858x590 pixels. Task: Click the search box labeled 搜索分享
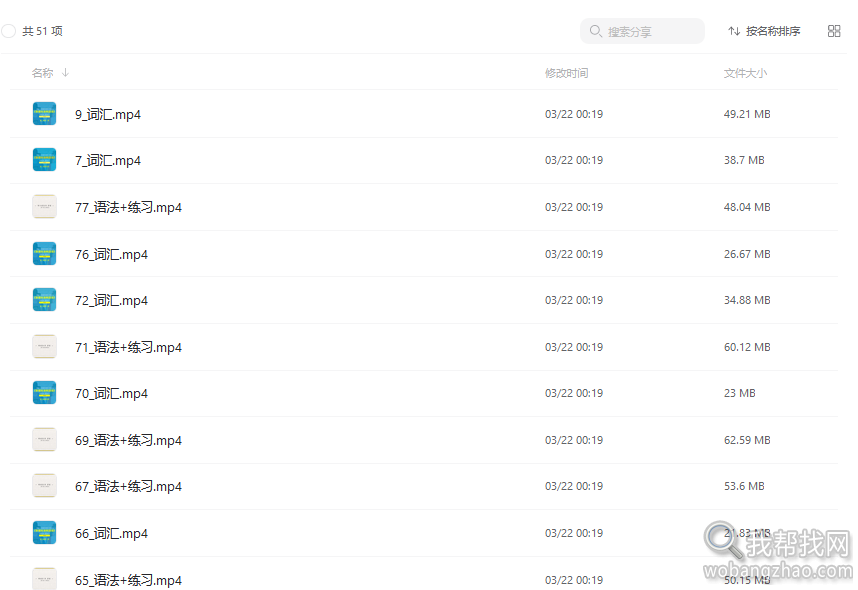(x=642, y=31)
